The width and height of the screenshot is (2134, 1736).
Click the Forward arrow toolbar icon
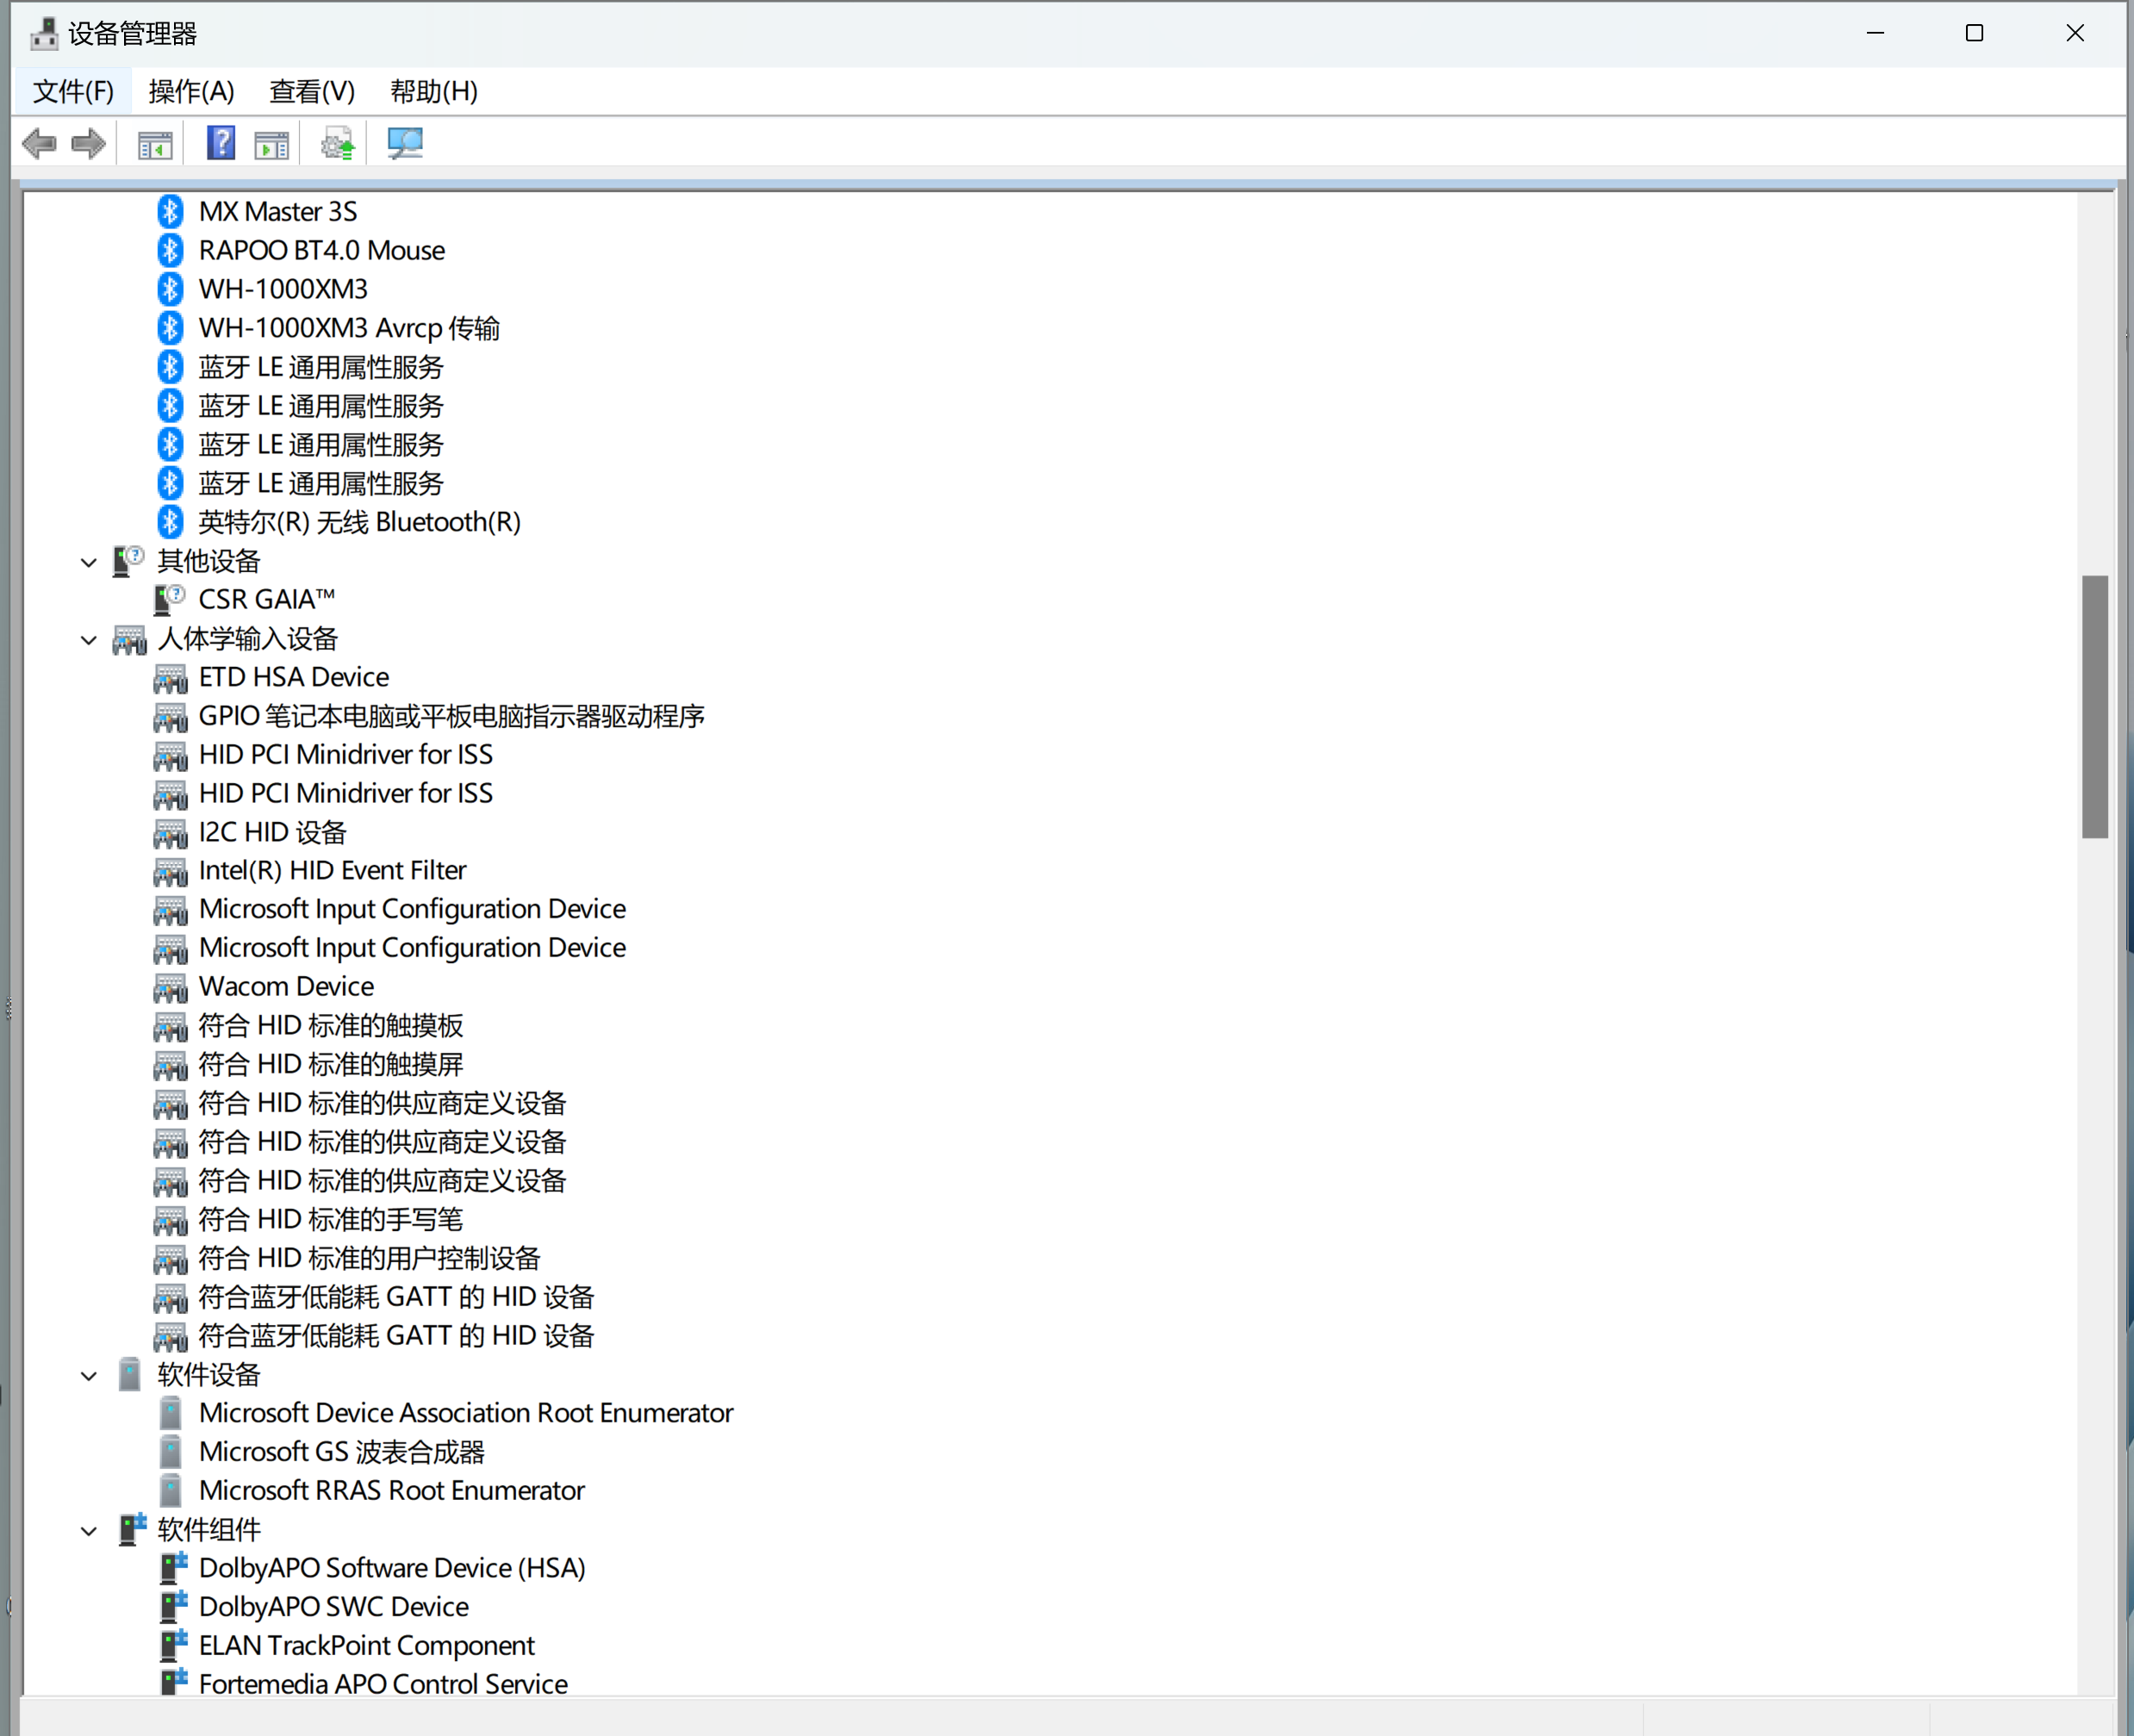pos(89,144)
